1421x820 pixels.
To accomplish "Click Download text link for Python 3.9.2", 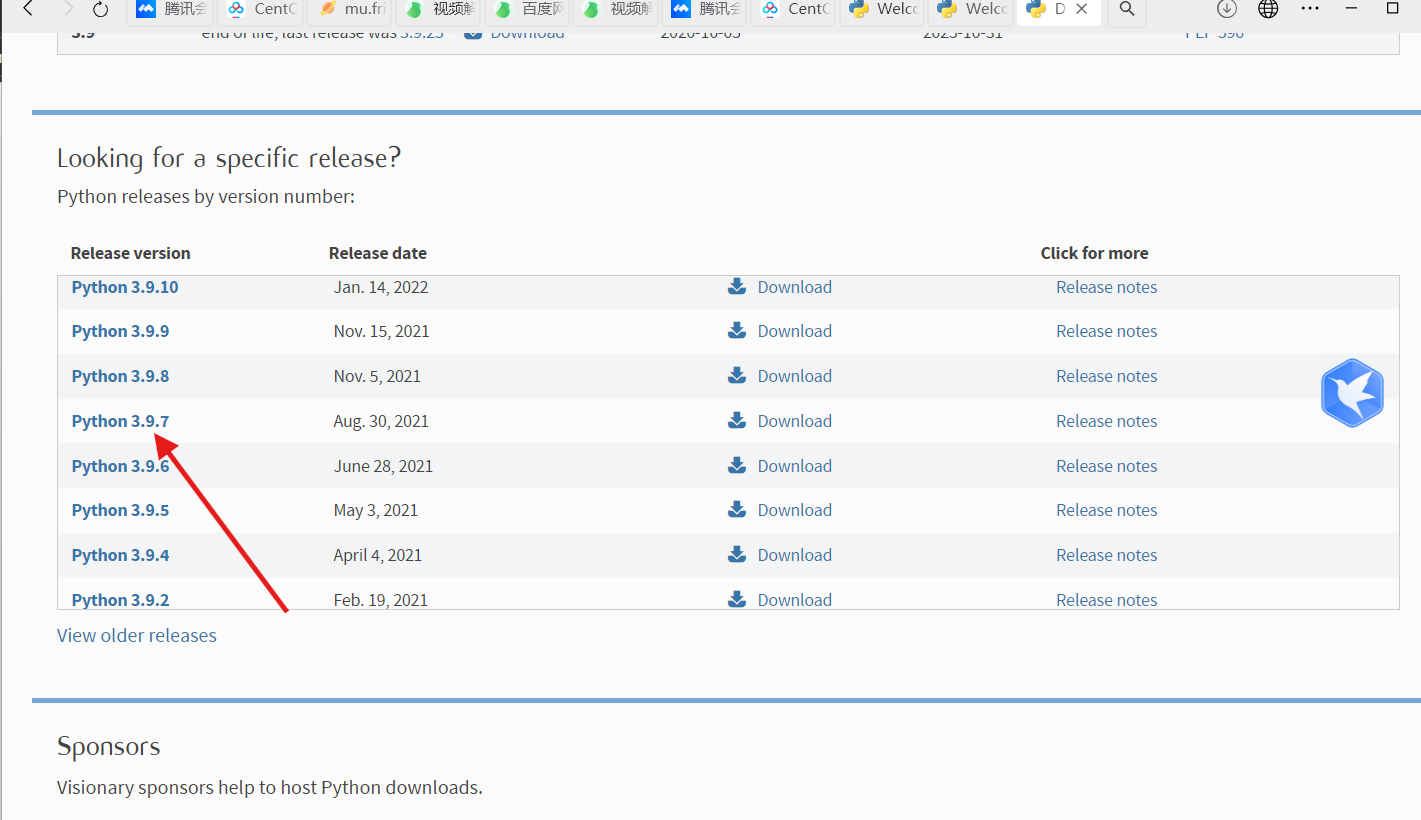I will [795, 600].
